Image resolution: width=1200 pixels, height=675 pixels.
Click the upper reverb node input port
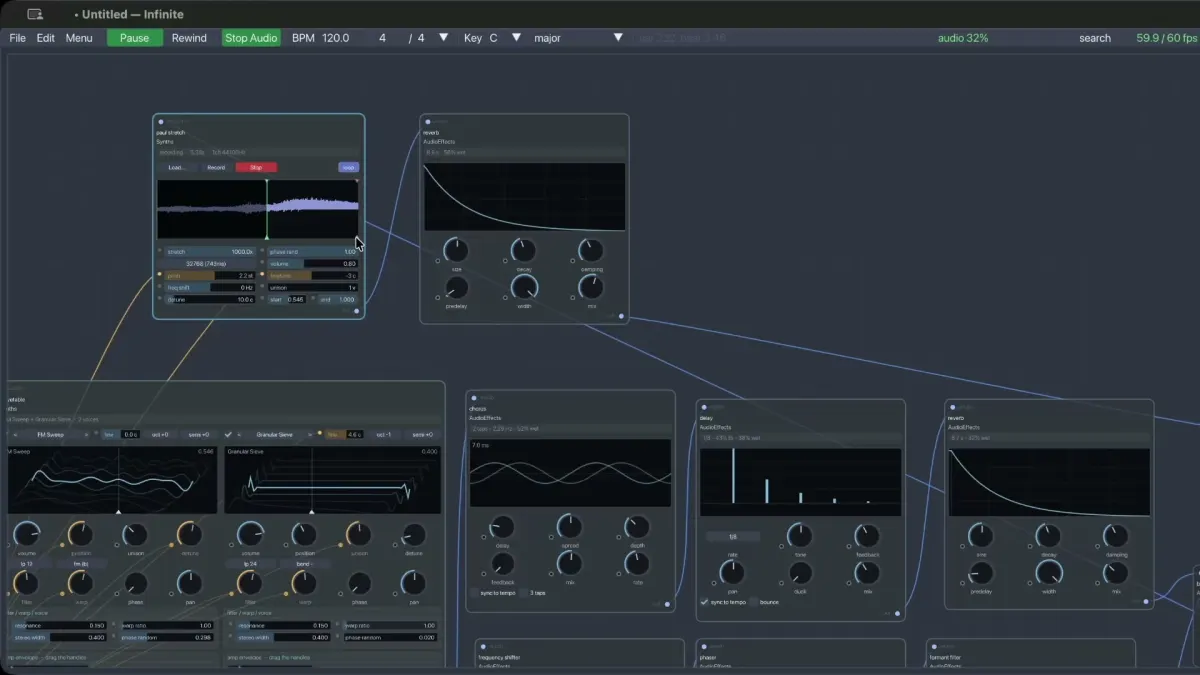pos(428,122)
